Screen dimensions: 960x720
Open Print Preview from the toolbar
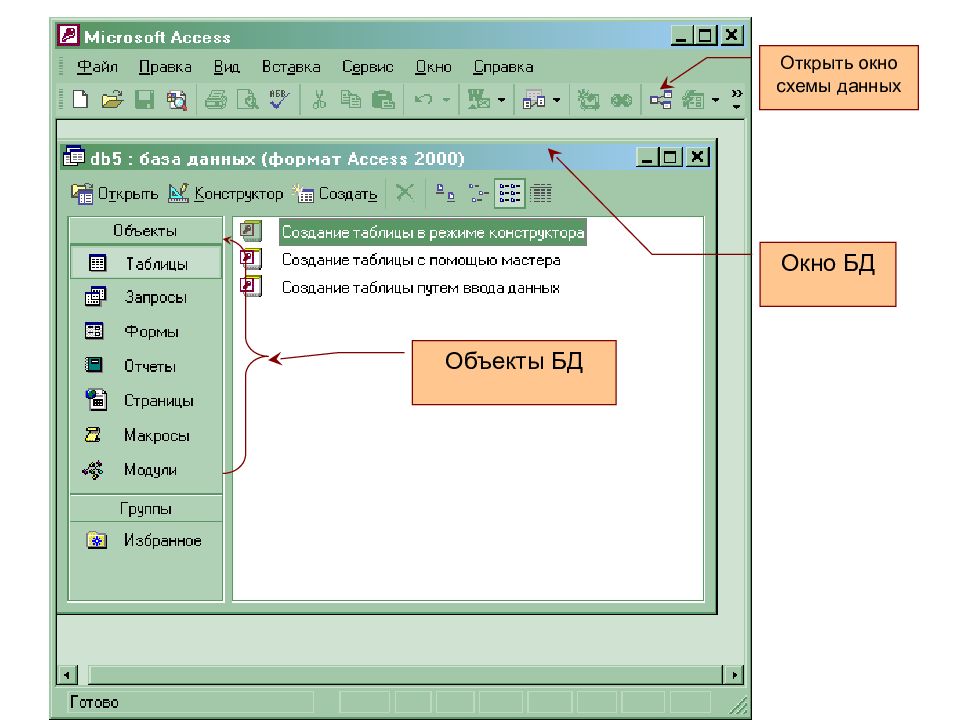[x=247, y=99]
